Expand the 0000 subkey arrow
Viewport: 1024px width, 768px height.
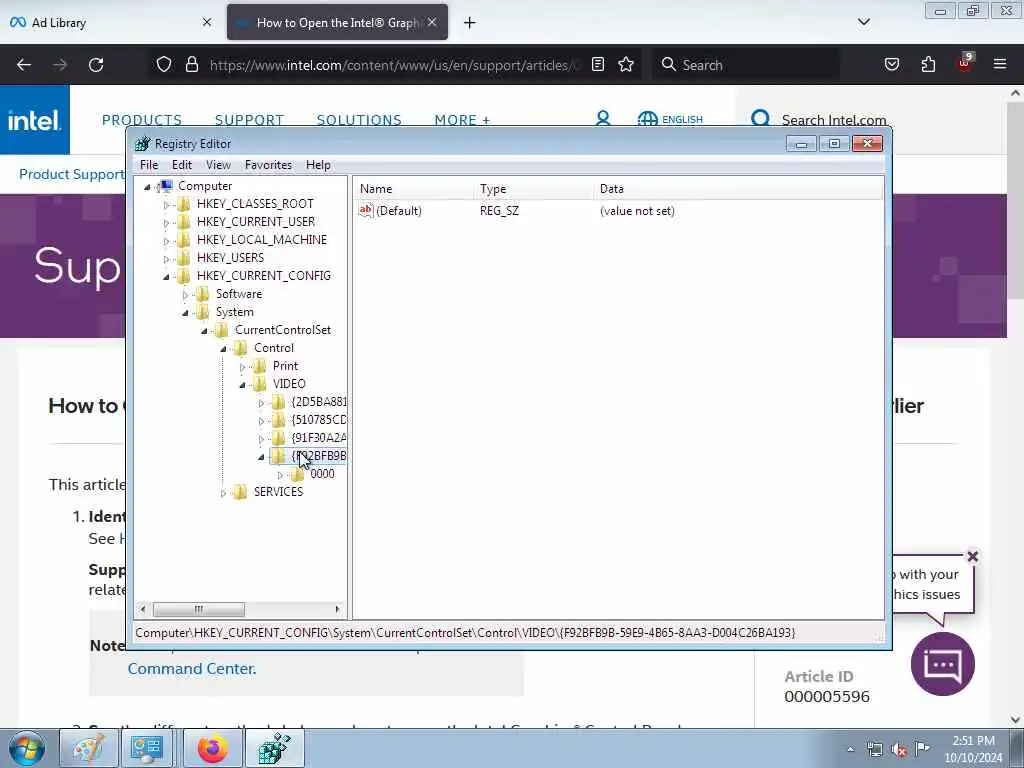tap(280, 475)
